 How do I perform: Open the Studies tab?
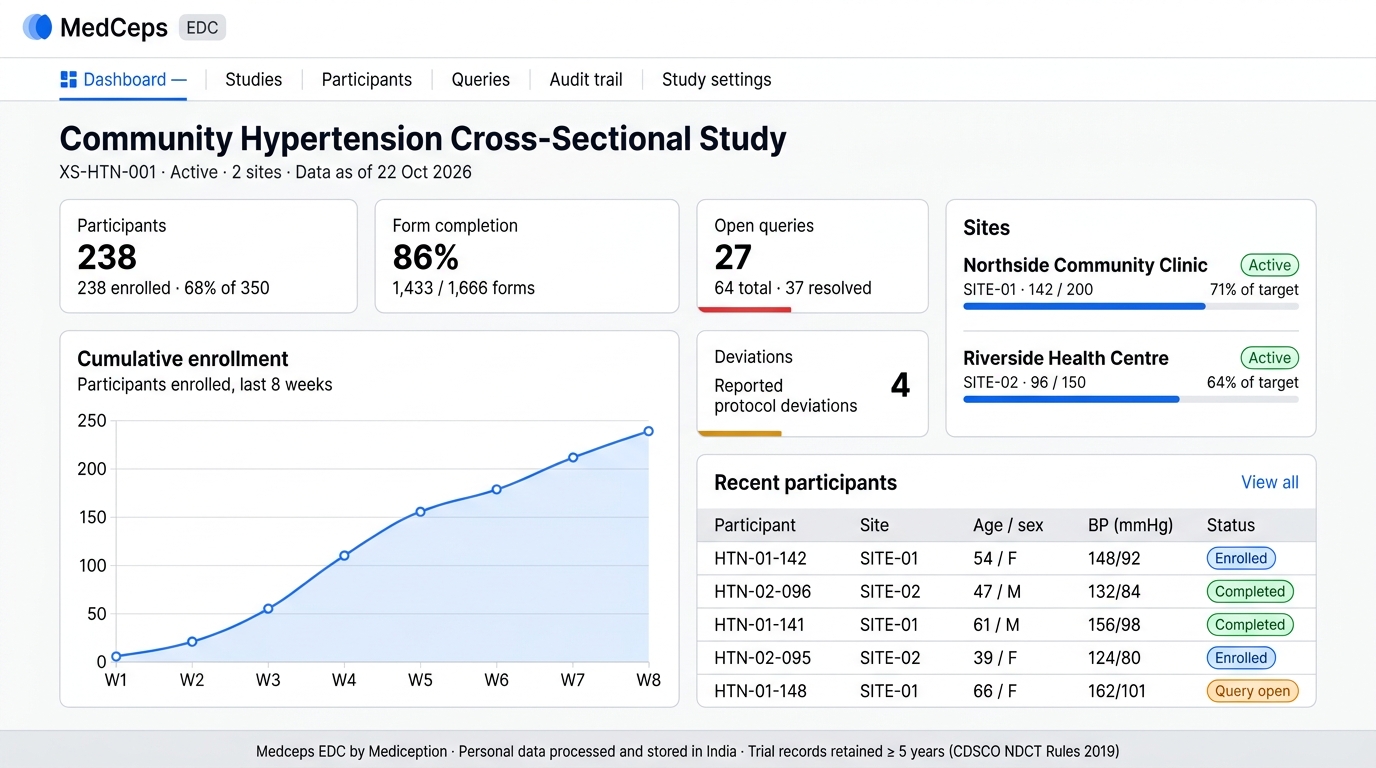[x=253, y=79]
